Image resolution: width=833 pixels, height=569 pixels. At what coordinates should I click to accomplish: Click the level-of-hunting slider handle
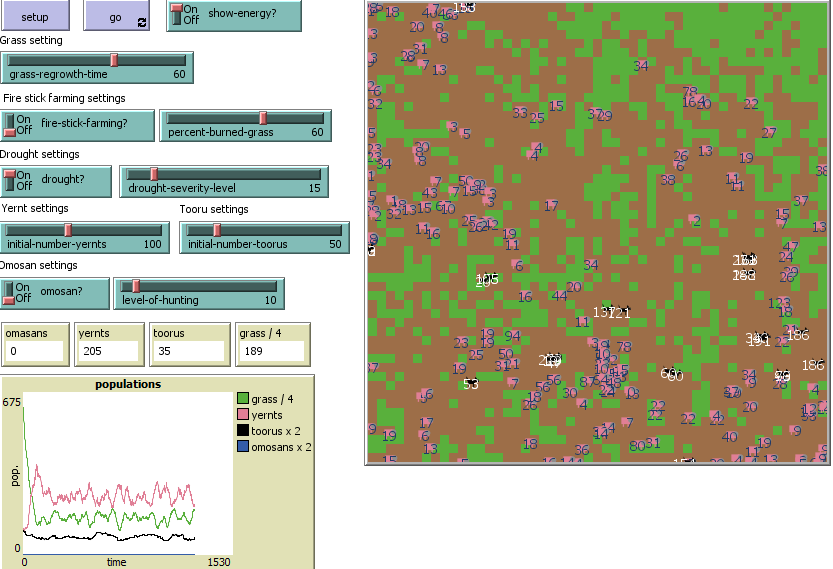point(136,286)
